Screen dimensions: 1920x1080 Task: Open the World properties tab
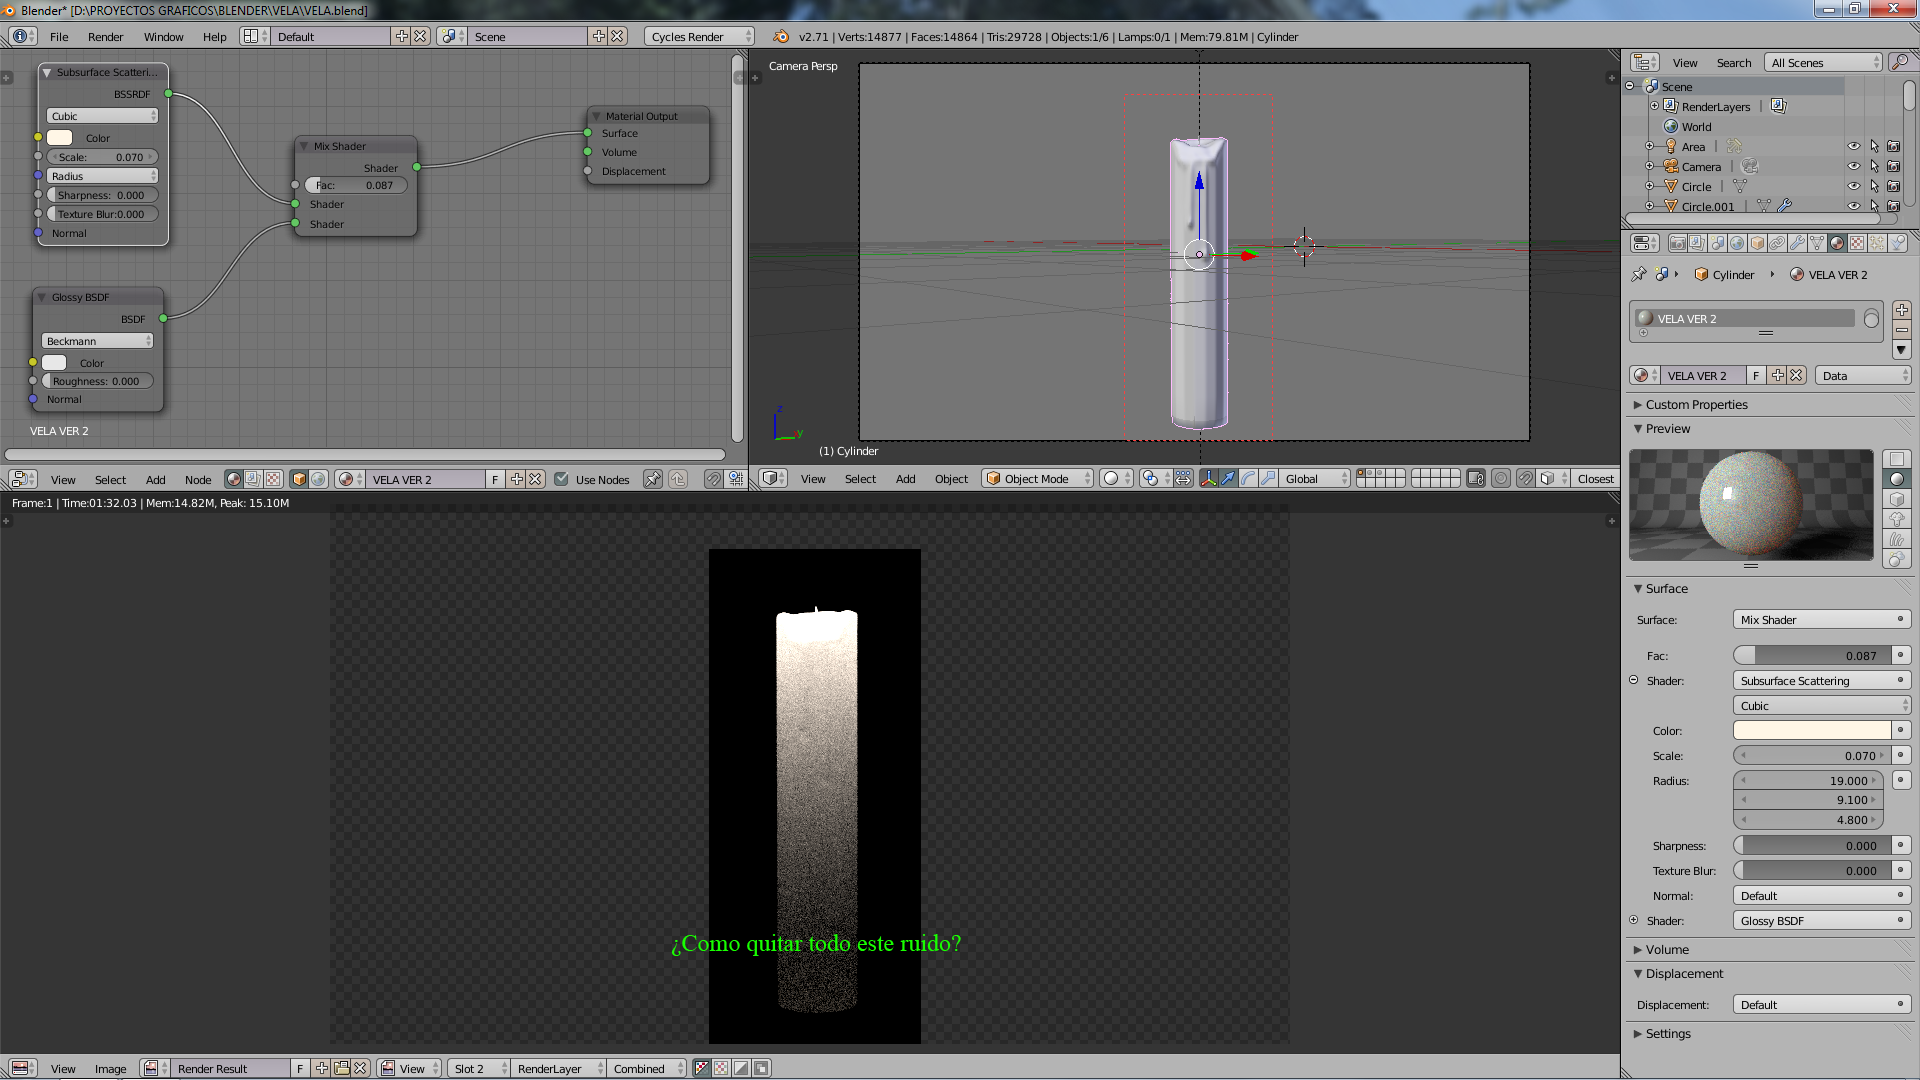1737,243
